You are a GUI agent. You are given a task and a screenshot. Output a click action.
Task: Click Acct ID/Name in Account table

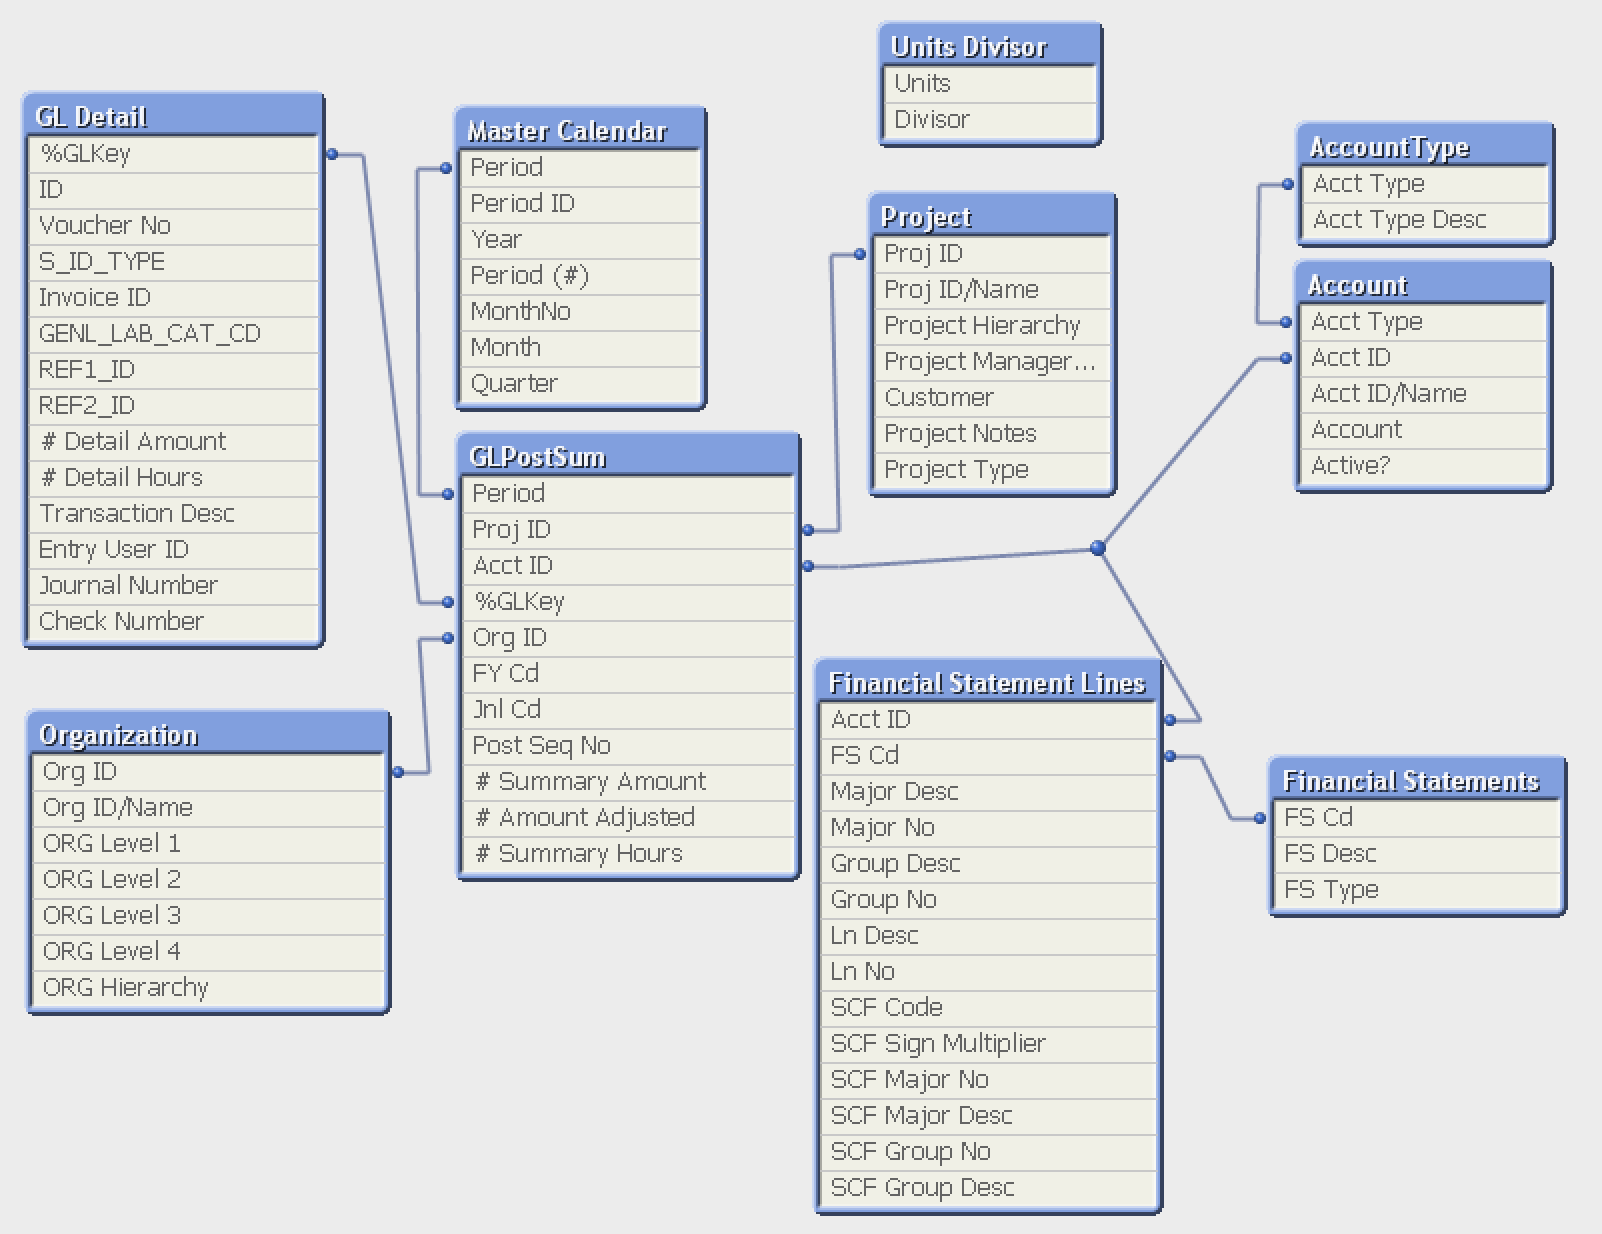1424,394
